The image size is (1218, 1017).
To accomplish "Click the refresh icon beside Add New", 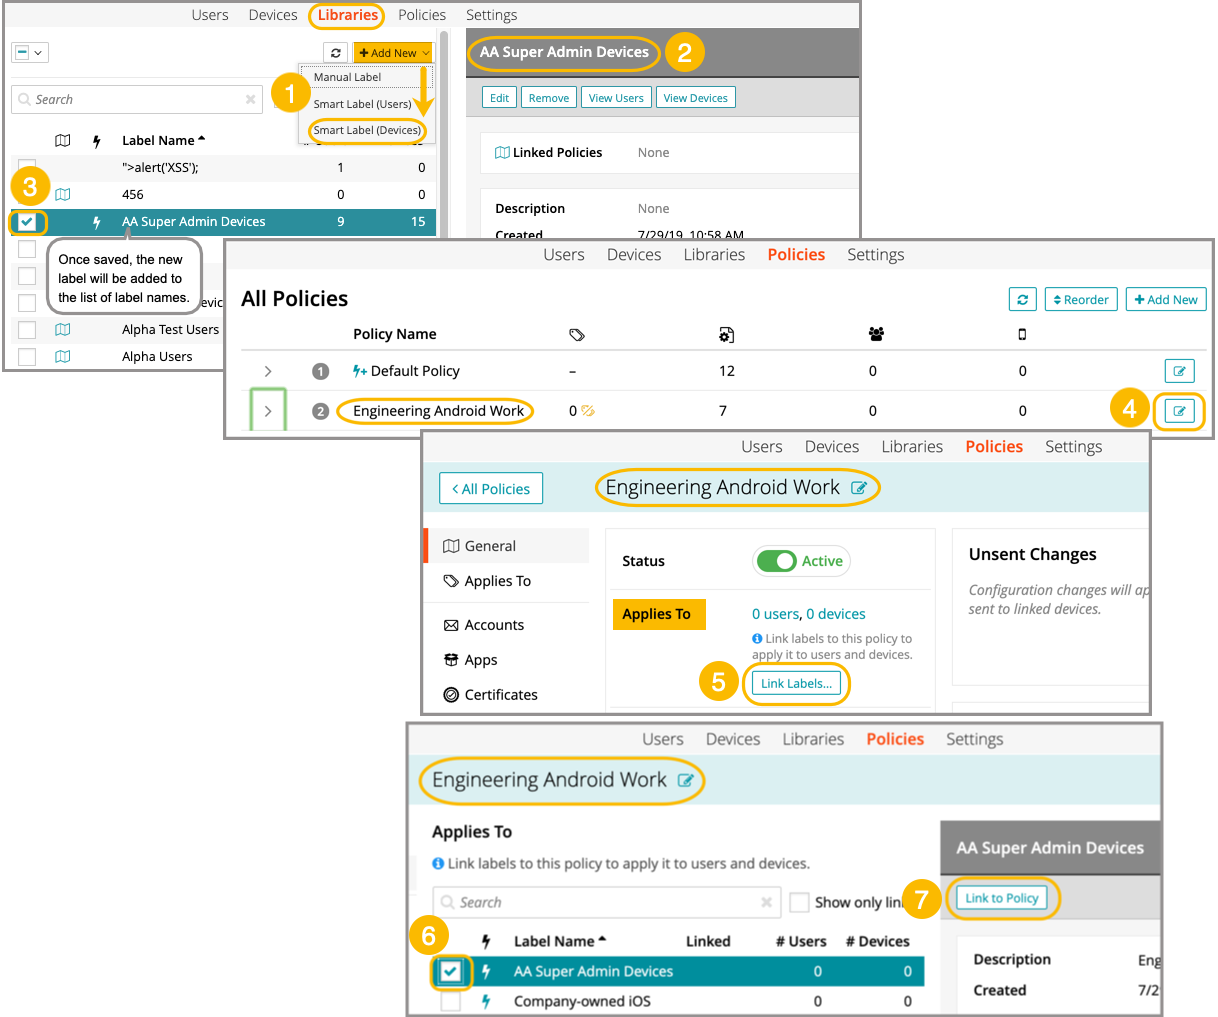I will [x=336, y=53].
